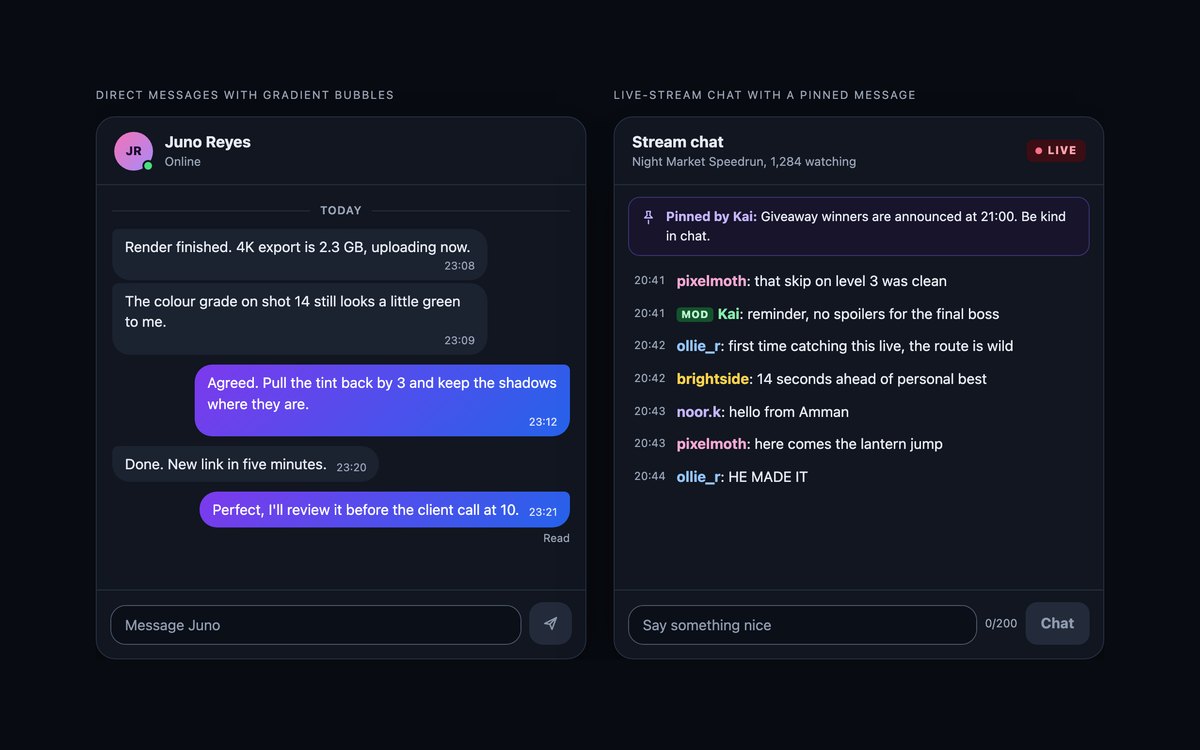Click the MOD badge next to Kai
The image size is (1200, 750).
pos(695,314)
